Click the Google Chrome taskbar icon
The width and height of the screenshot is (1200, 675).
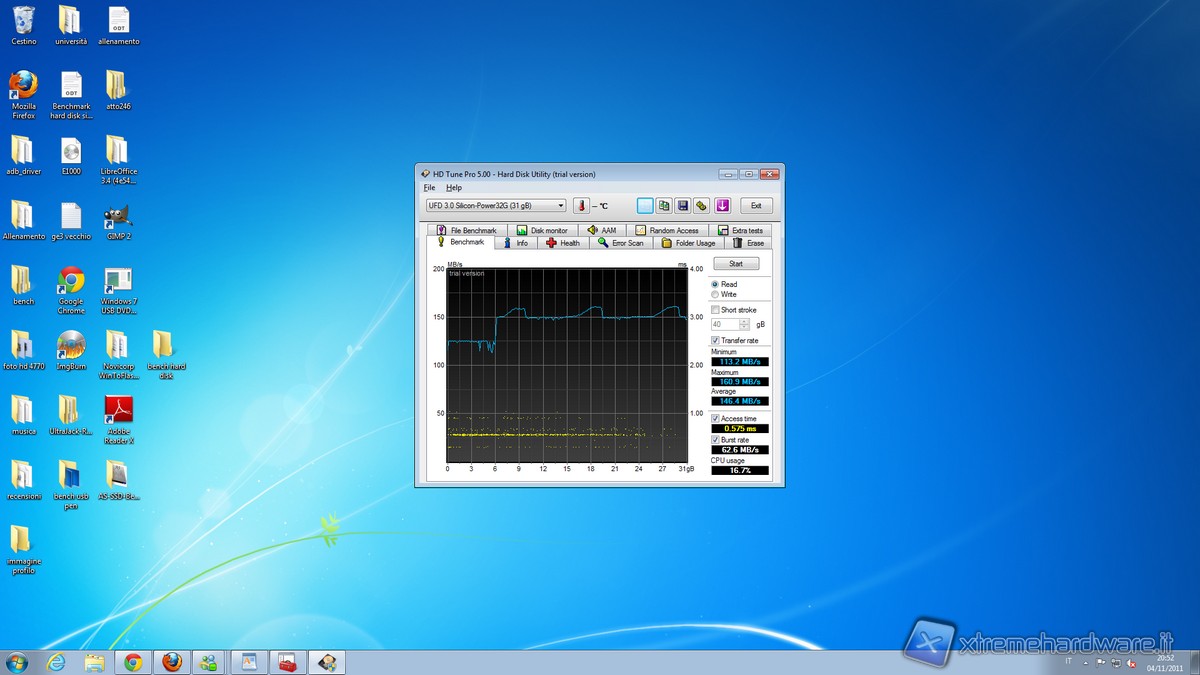(x=133, y=662)
